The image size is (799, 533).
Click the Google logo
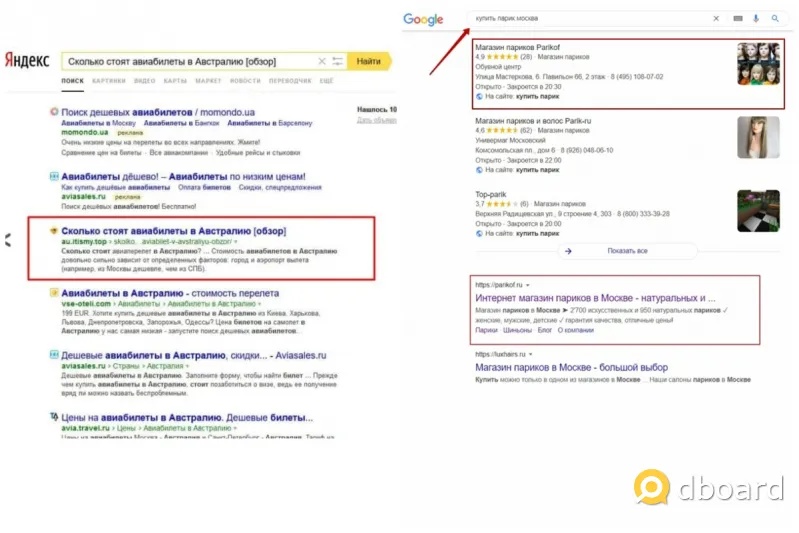tap(423, 19)
